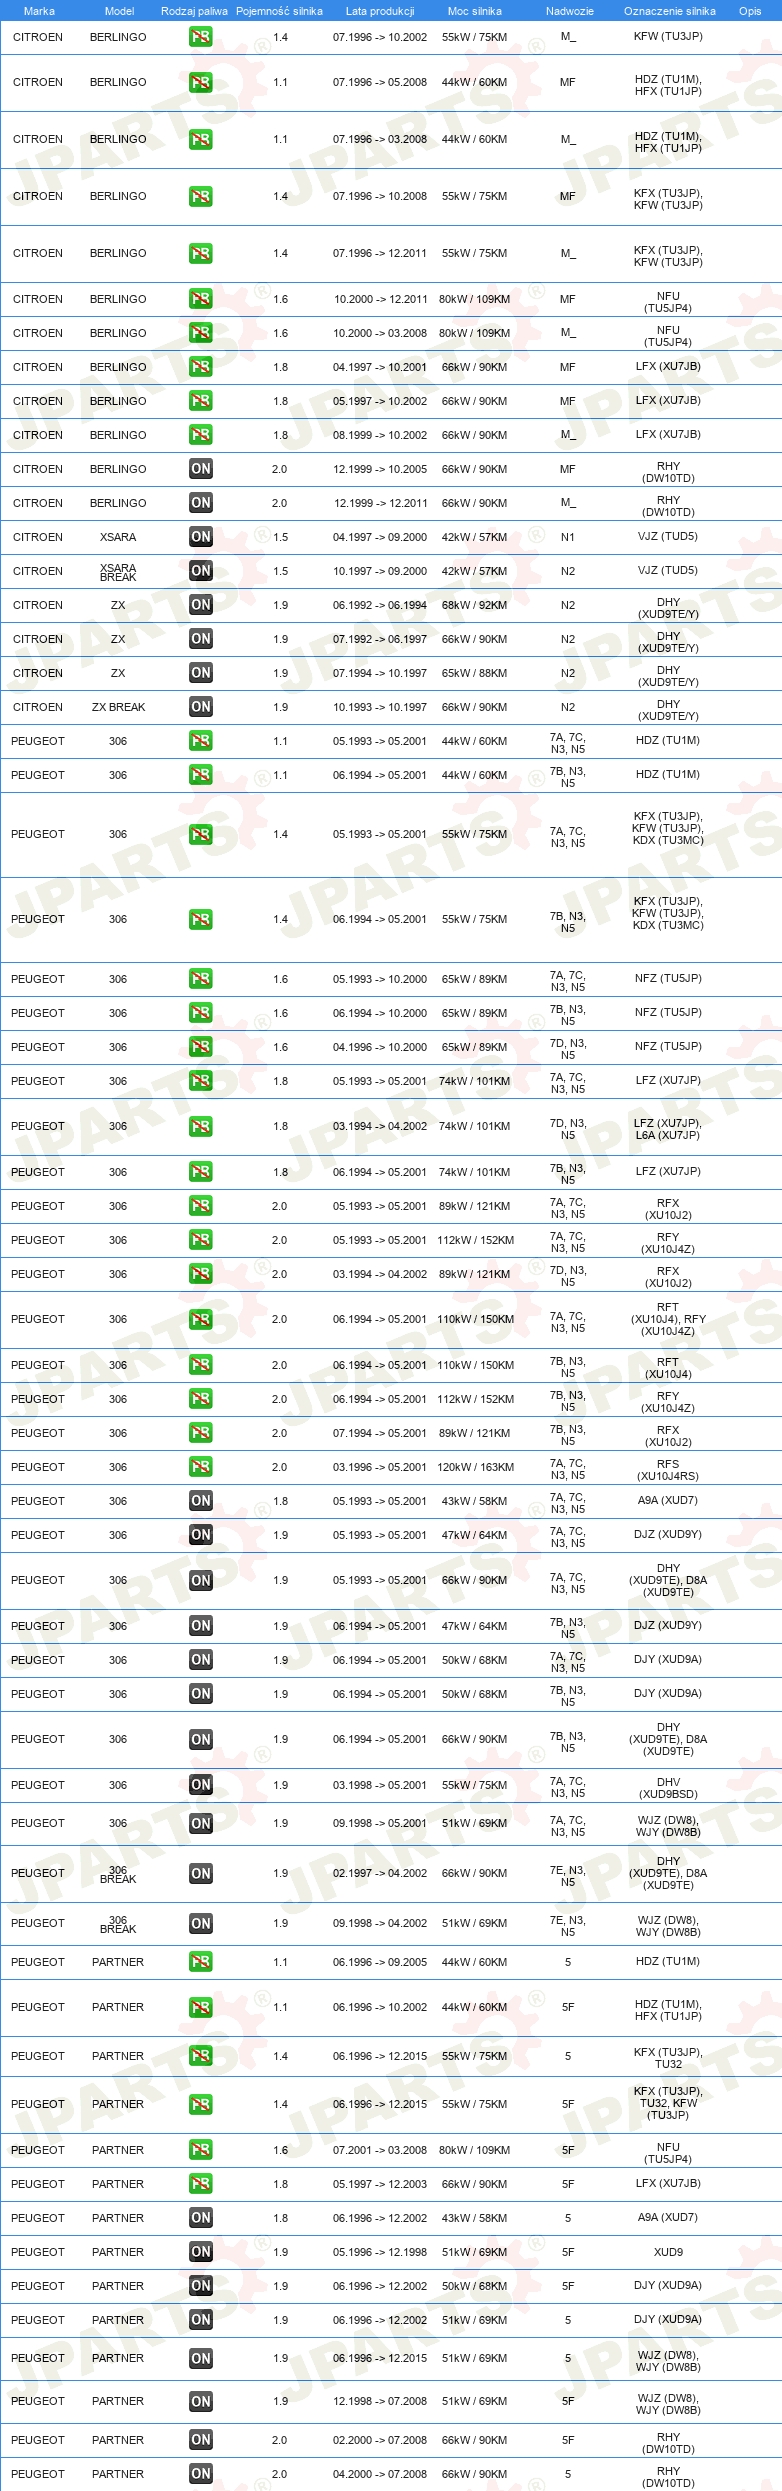Click the Pojemność silnika column header
The height and width of the screenshot is (2491, 782).
click(279, 11)
